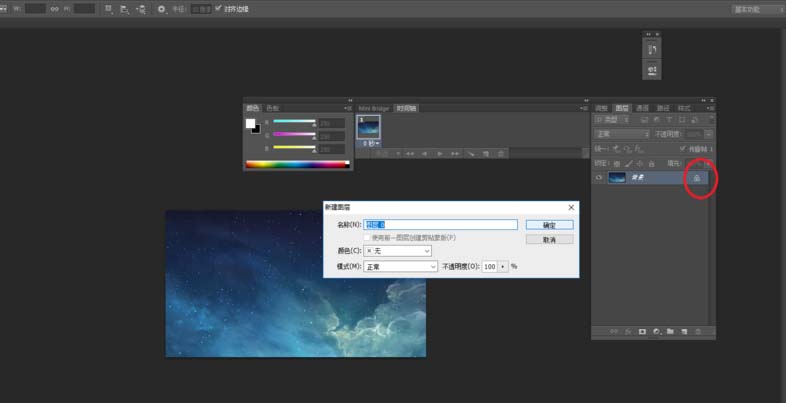Click new adjustment layer icon
786x403 pixels.
(657, 332)
